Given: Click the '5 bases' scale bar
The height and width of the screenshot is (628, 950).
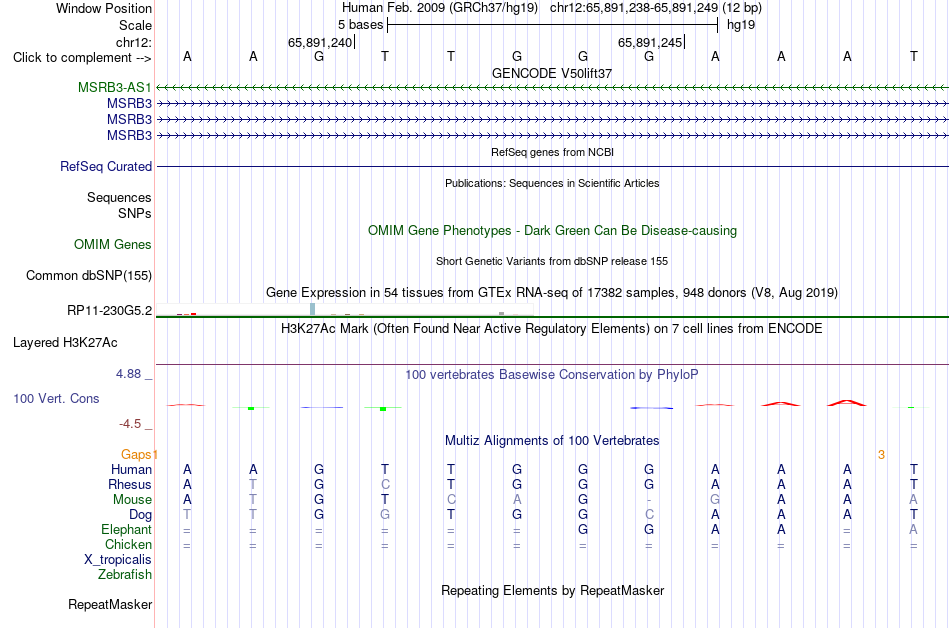Looking at the screenshot, I should click(553, 25).
